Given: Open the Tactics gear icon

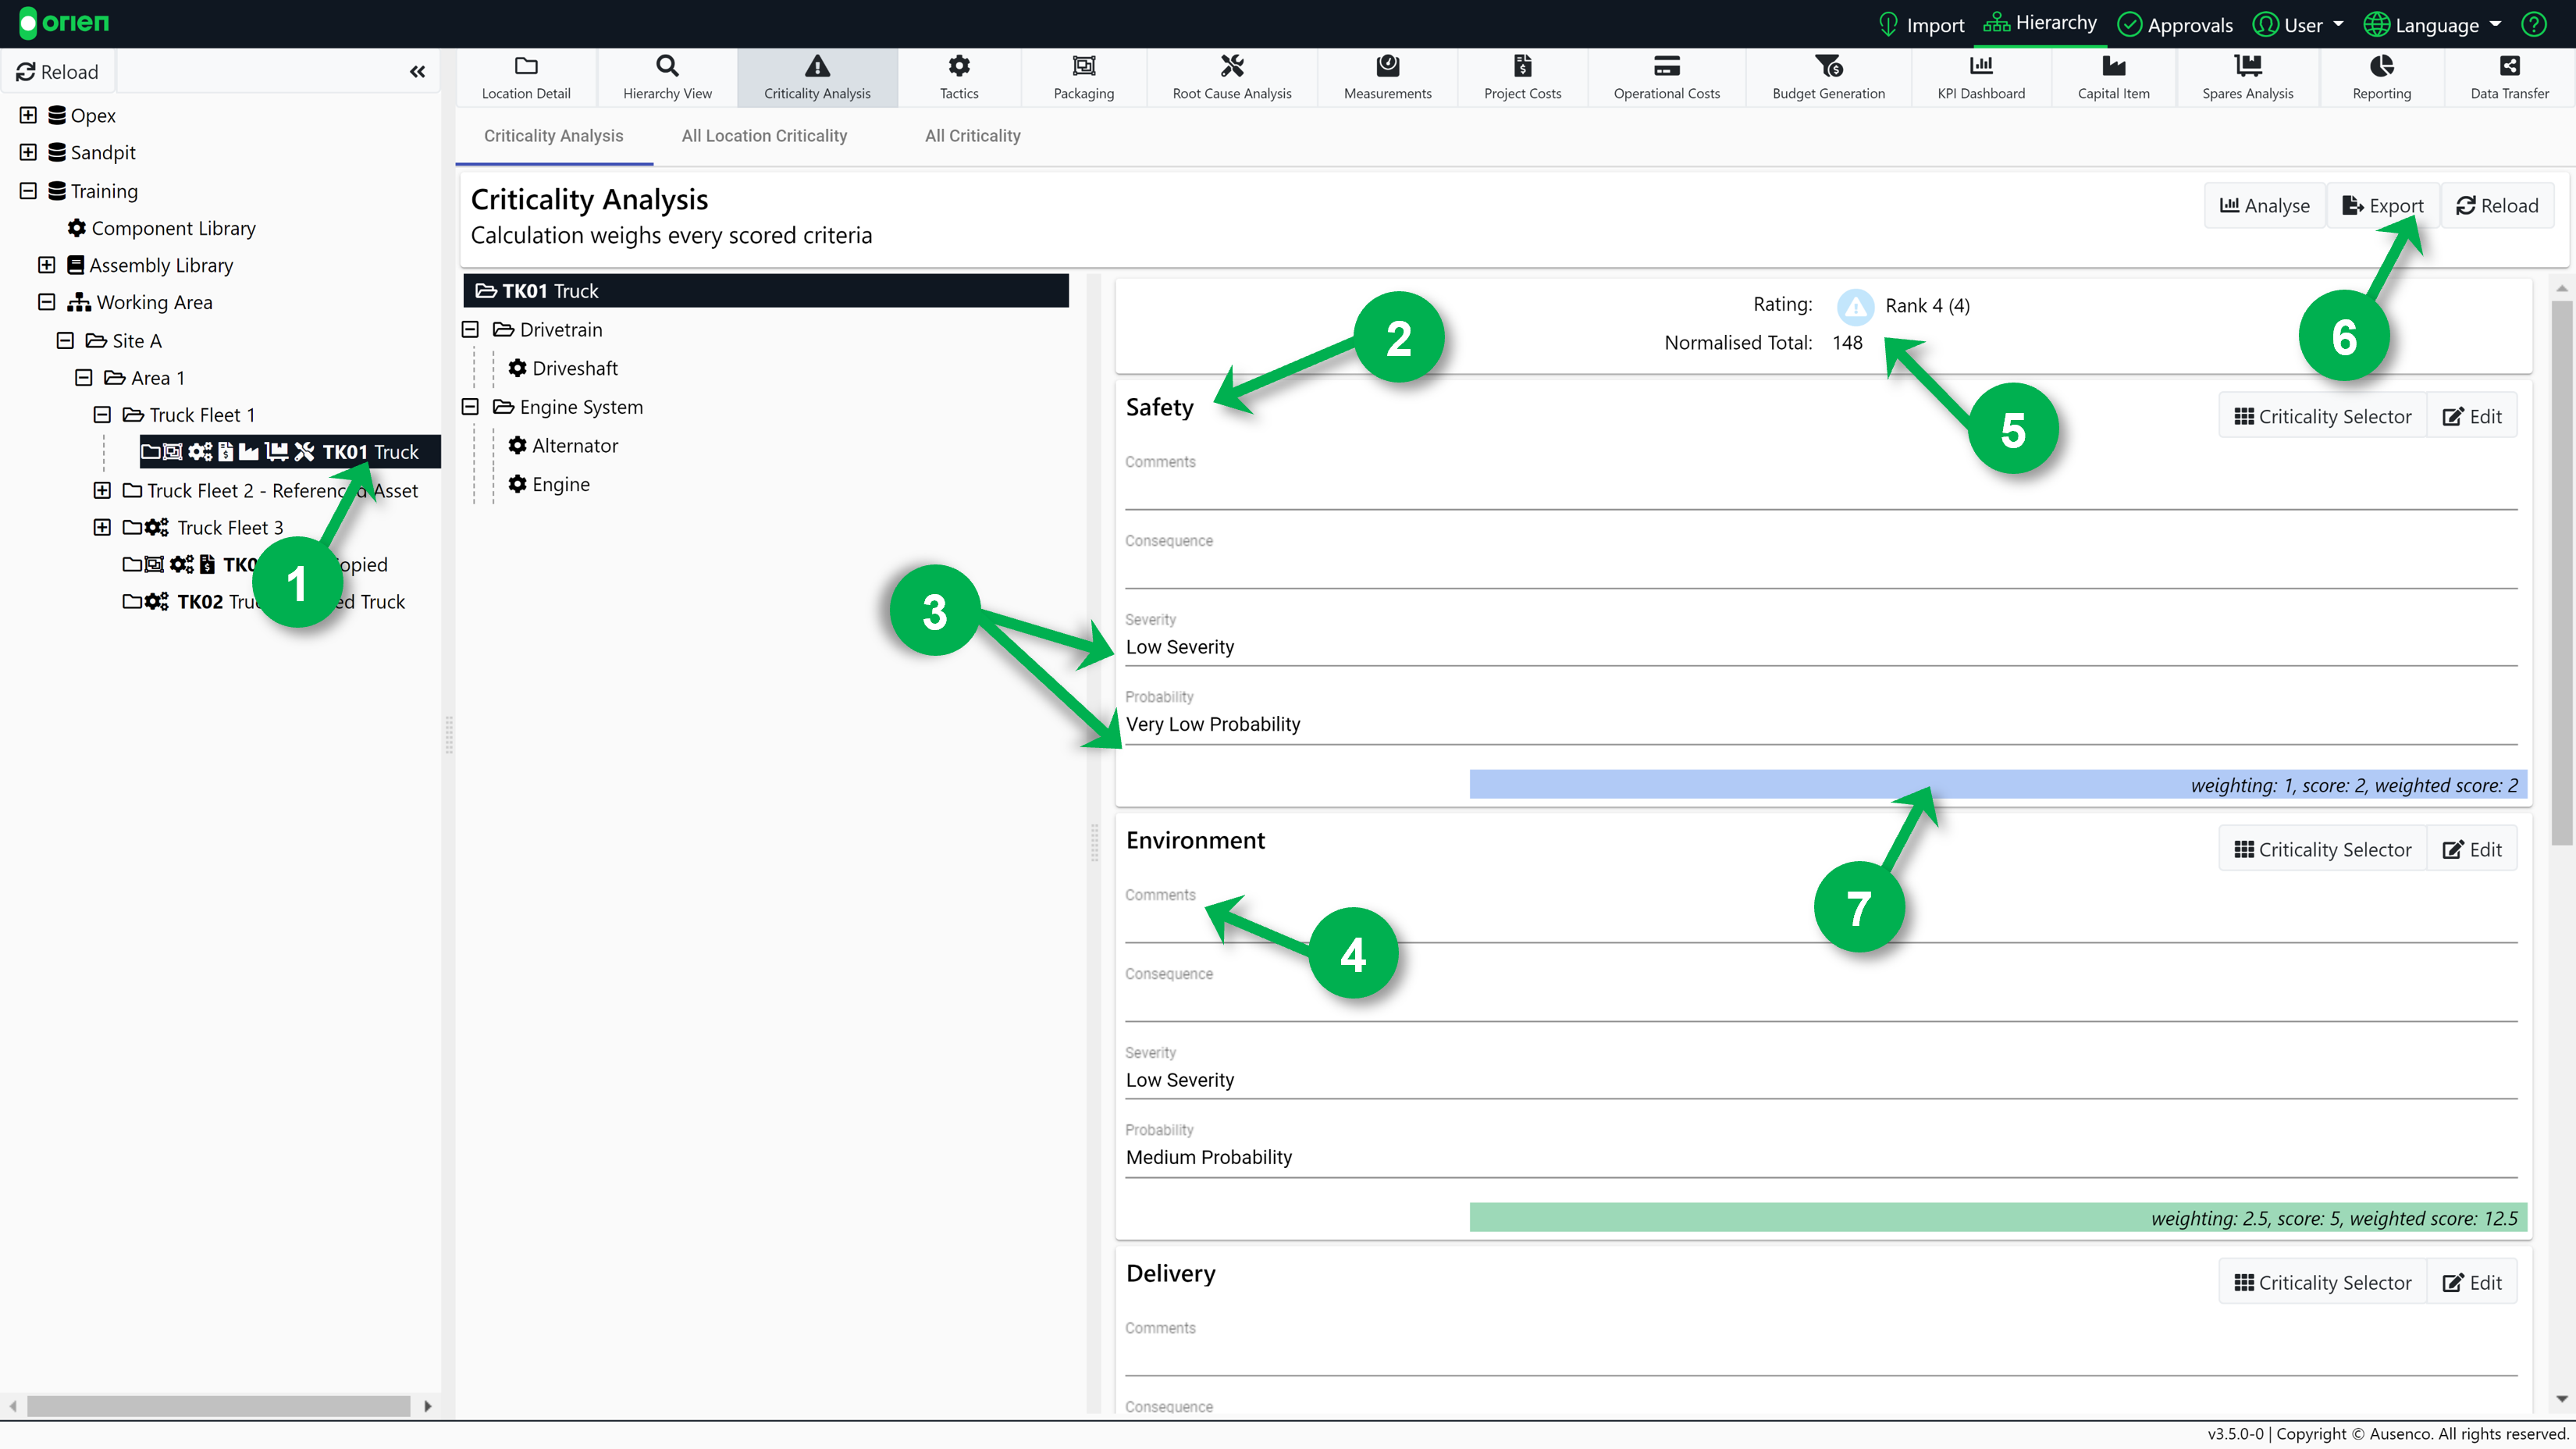Looking at the screenshot, I should (958, 66).
